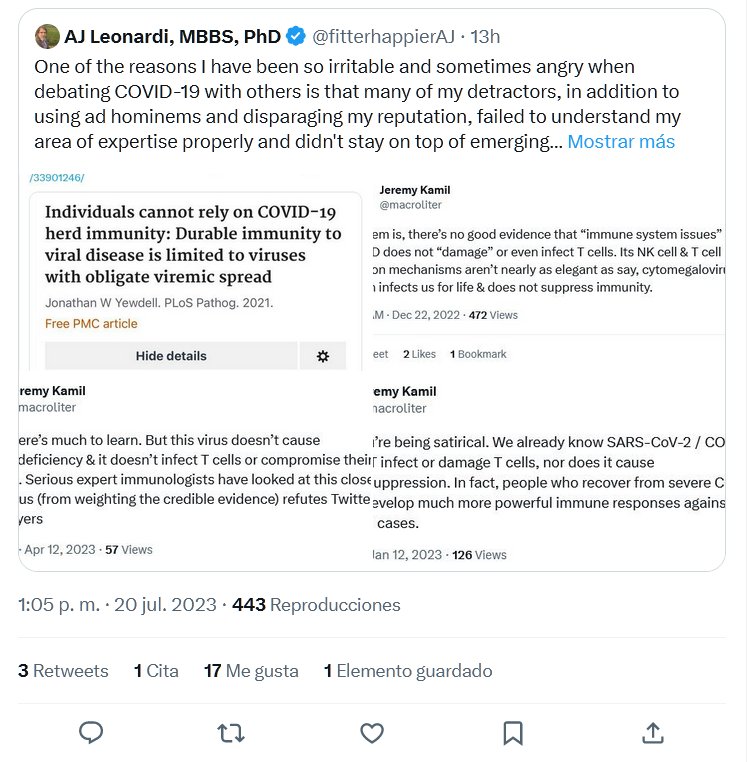Screen dimensions: 748x762
Task: View the 17 Me gusta likes
Action: coord(252,671)
